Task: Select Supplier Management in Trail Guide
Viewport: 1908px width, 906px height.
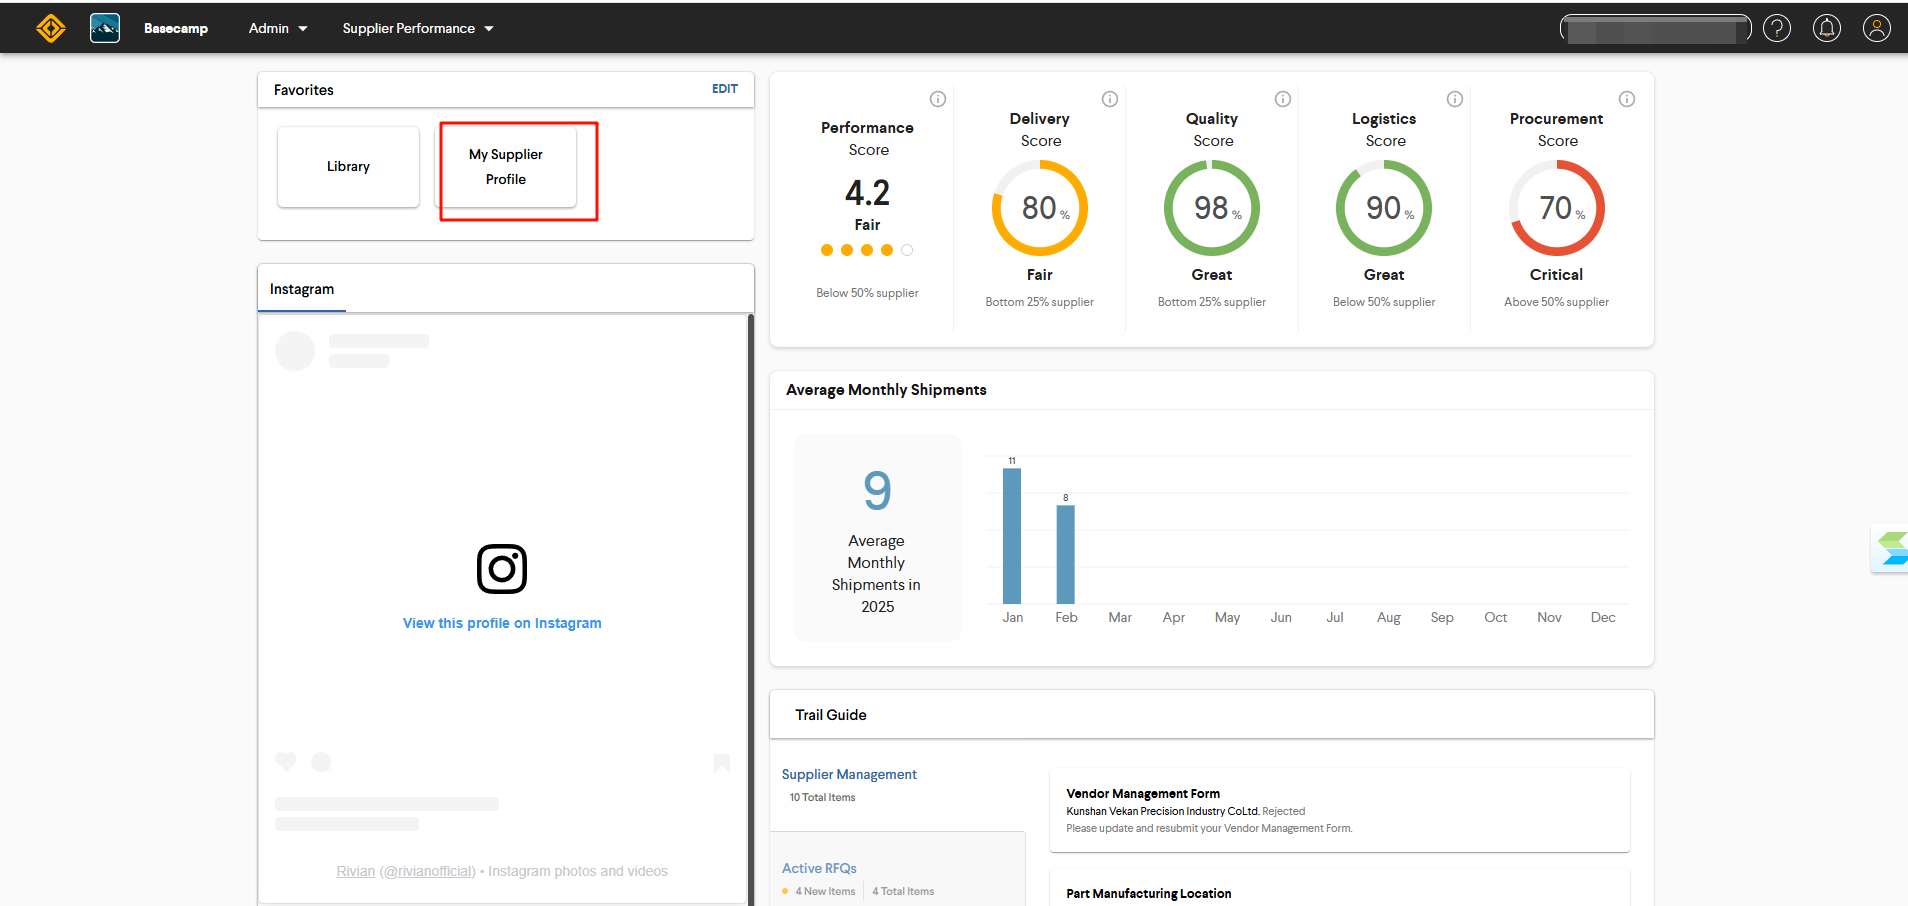Action: click(849, 774)
